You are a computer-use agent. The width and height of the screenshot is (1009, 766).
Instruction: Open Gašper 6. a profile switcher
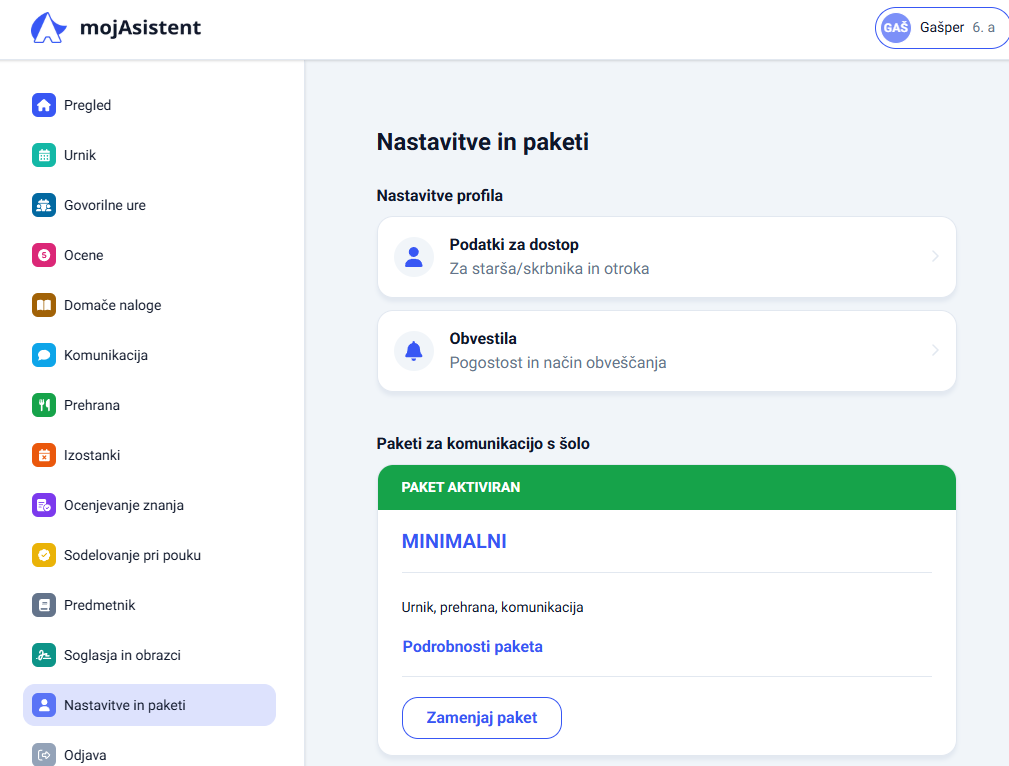[942, 28]
